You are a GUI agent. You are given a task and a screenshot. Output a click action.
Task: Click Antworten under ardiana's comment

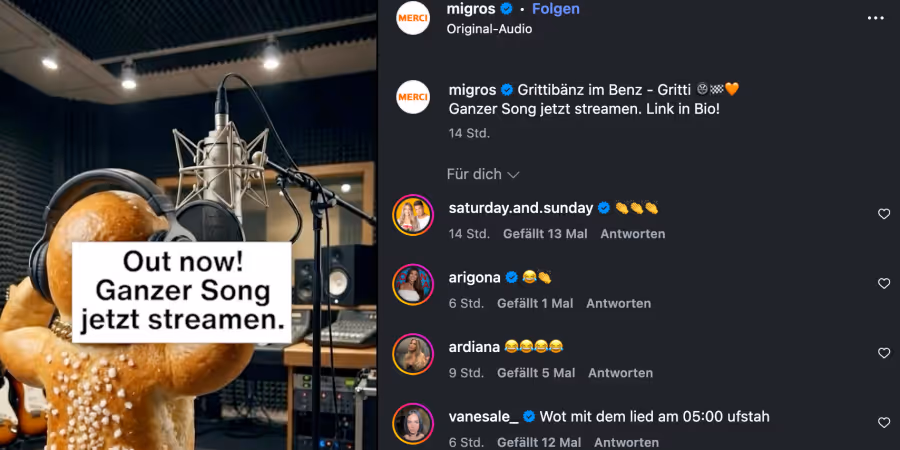tap(620, 373)
